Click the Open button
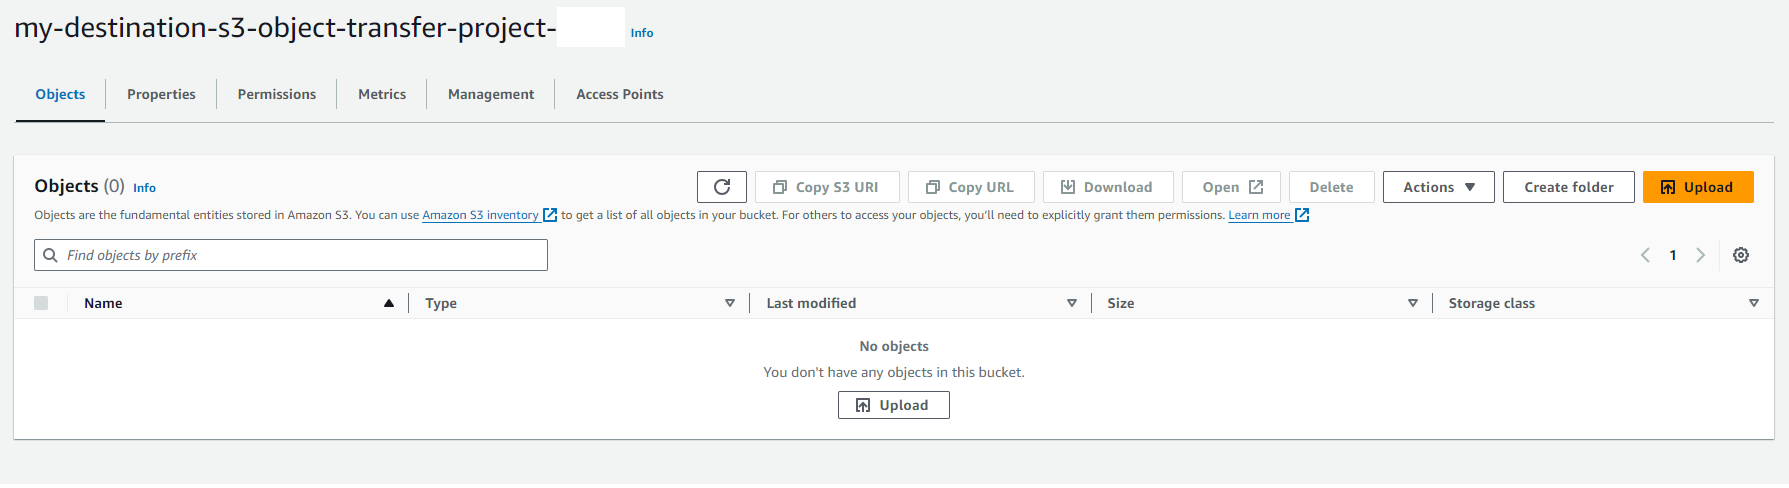This screenshot has height=488, width=1789. (x=1231, y=187)
